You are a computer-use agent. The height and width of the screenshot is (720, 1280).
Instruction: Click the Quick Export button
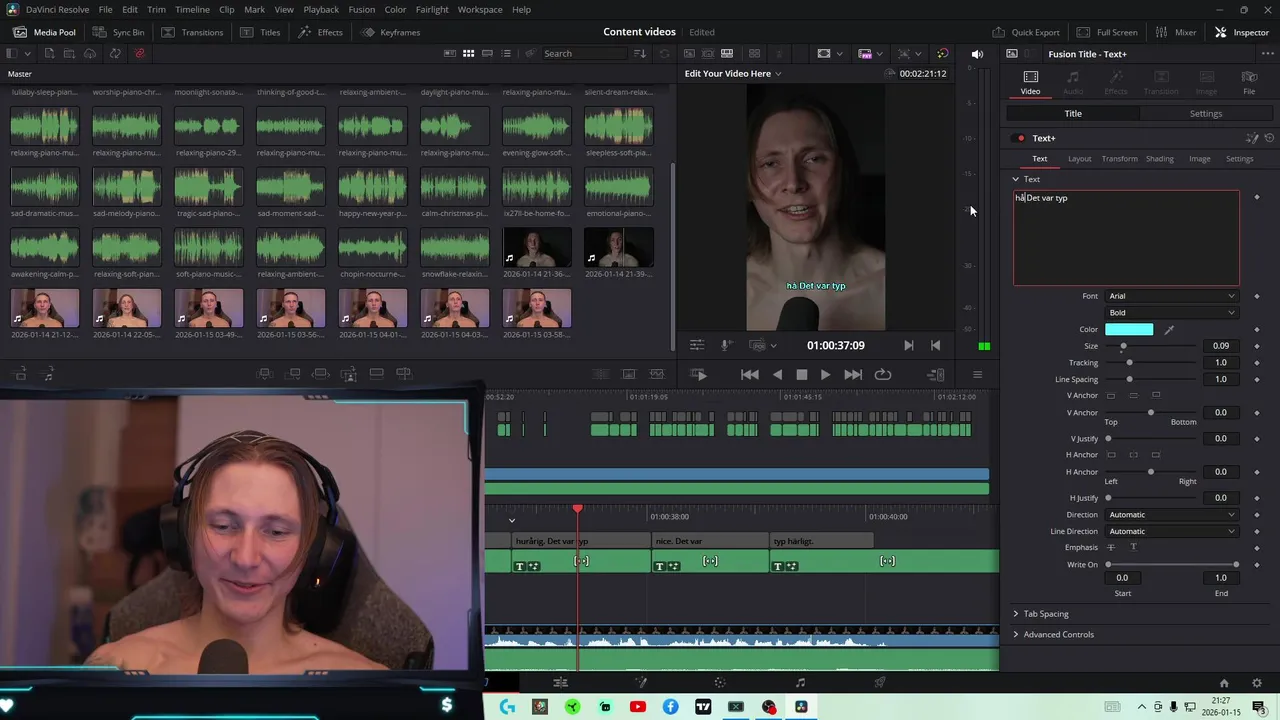[1026, 32]
